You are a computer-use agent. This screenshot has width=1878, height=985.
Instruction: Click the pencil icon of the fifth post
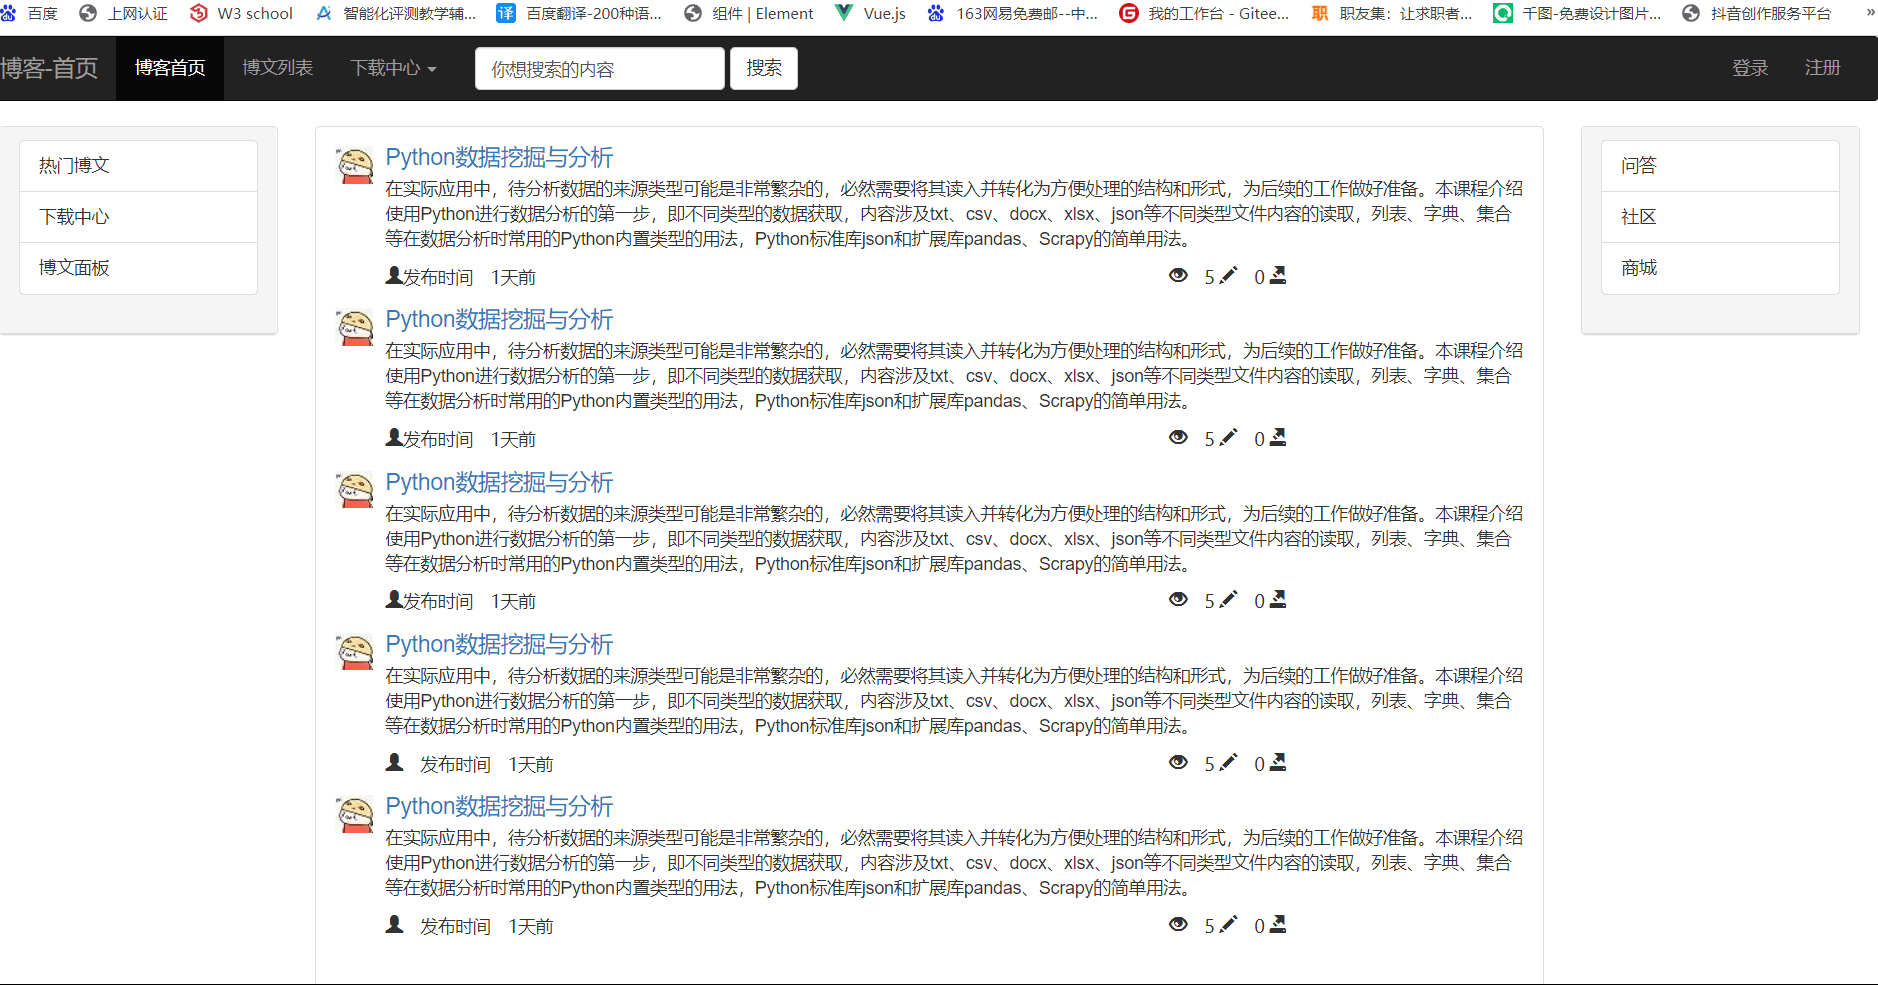[x=1228, y=923]
